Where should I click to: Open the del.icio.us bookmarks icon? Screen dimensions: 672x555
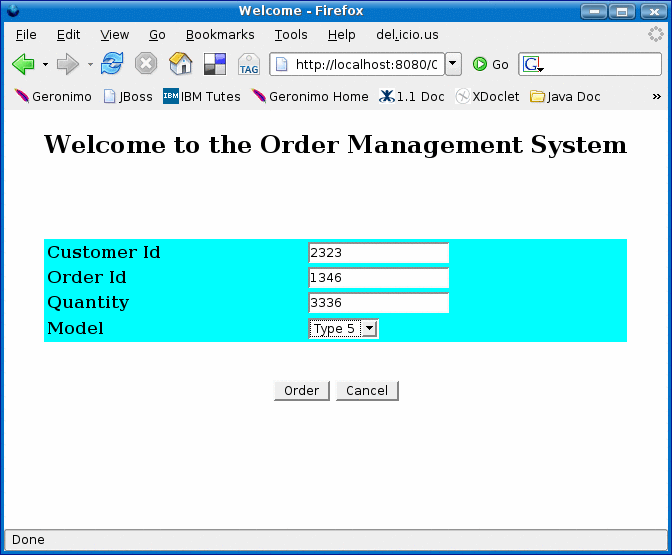(x=215, y=64)
